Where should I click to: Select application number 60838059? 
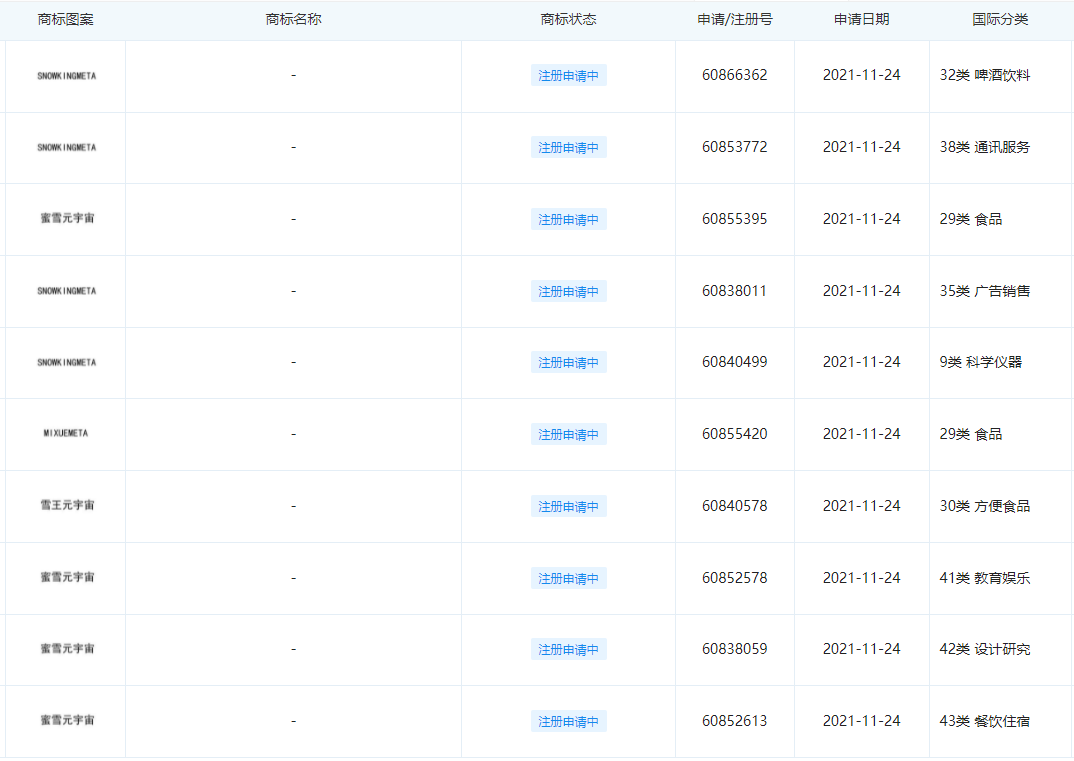pos(734,649)
